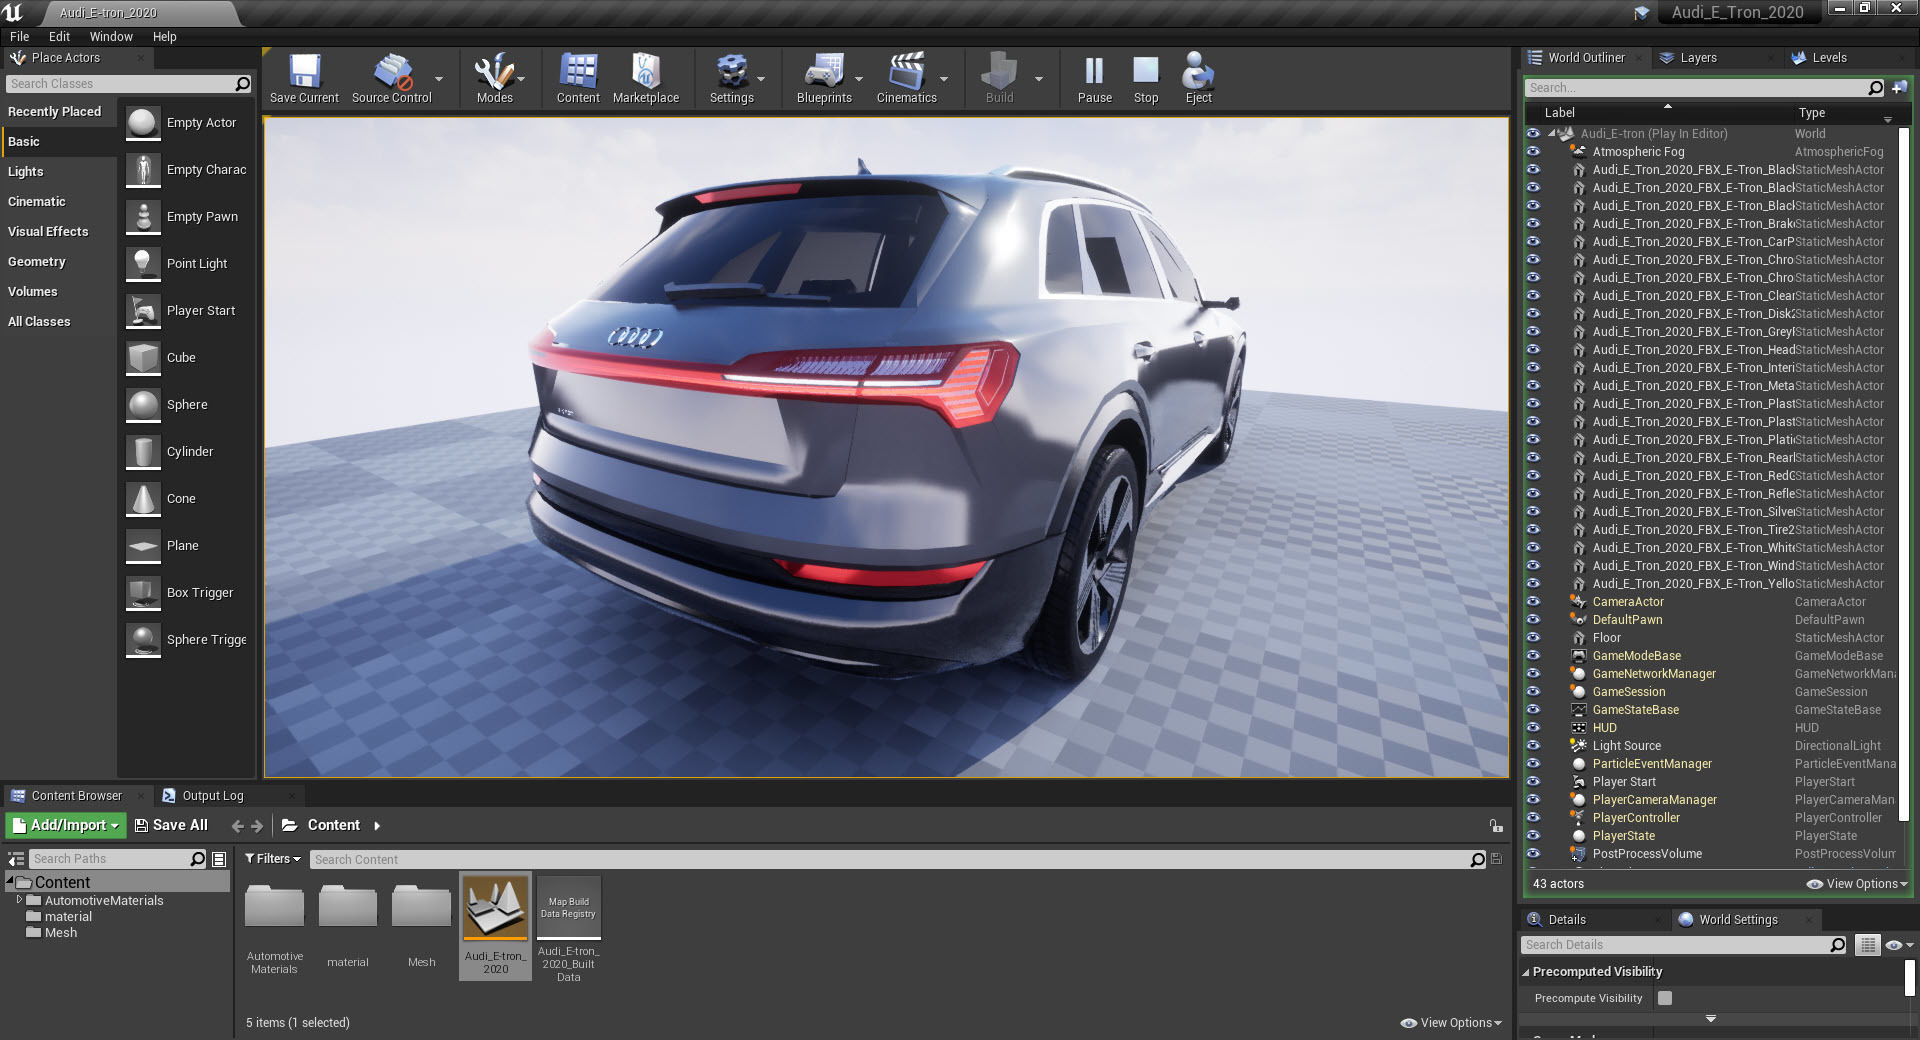Toggle visibility of CameraActor
The height and width of the screenshot is (1040, 1920).
pos(1533,602)
